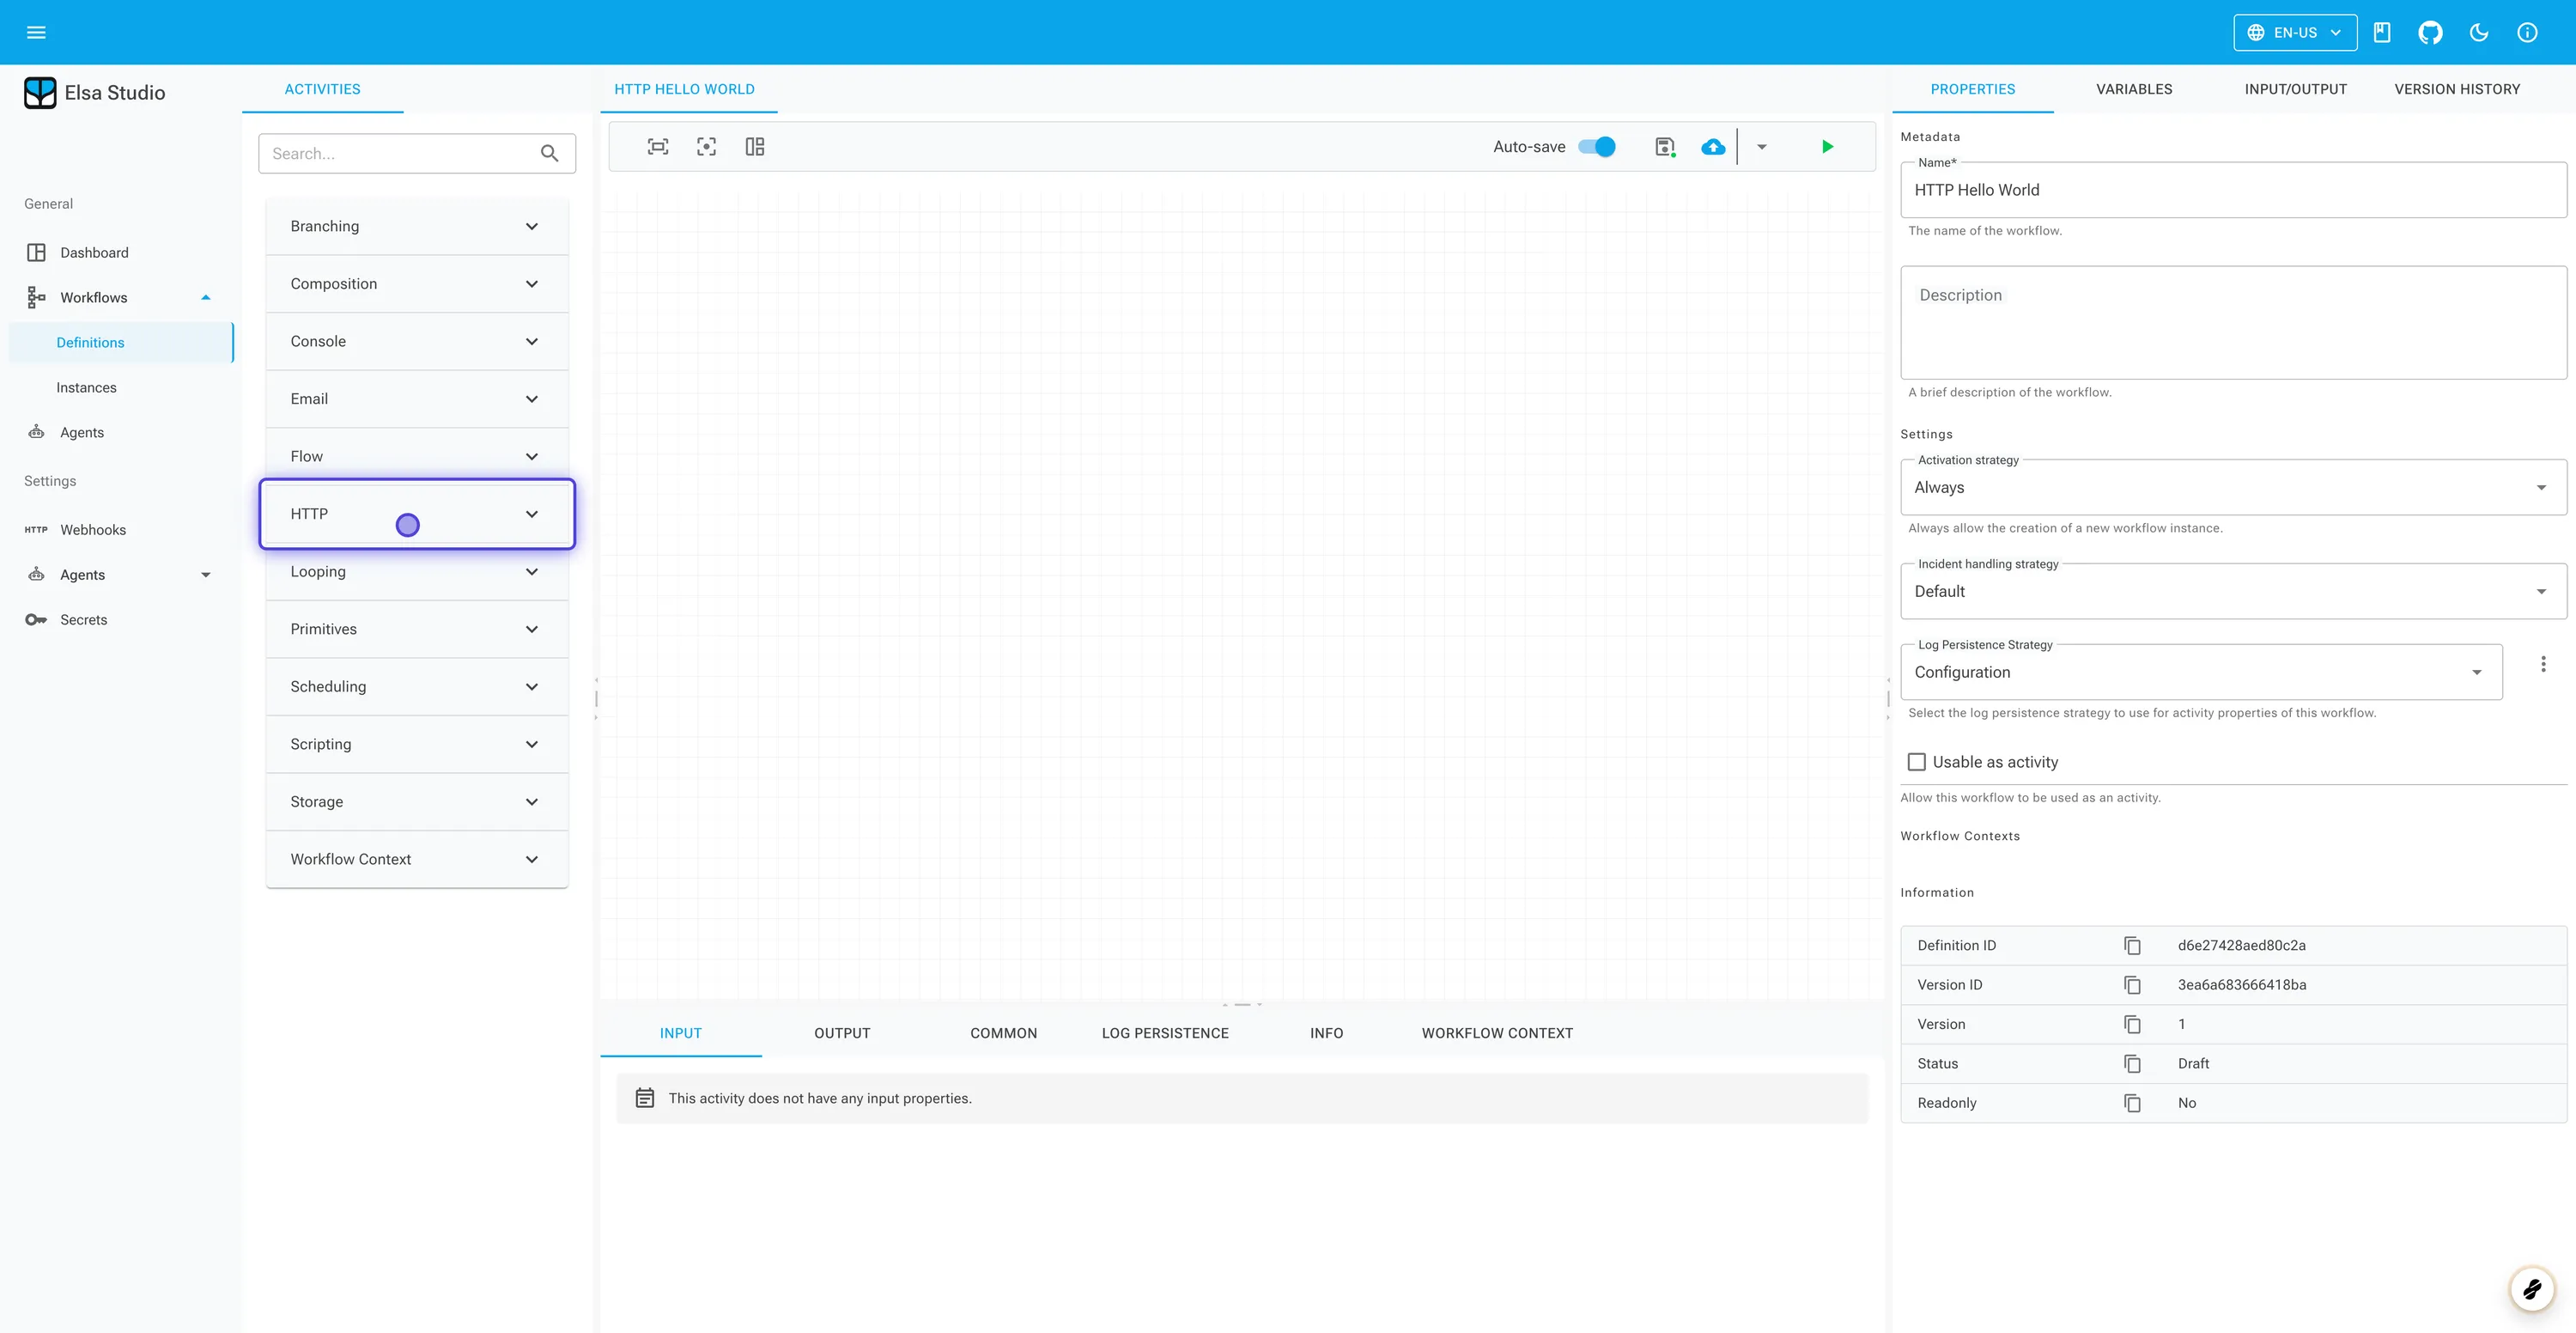Expand the HTTP activity category
Image resolution: width=2576 pixels, height=1333 pixels.
click(x=417, y=514)
